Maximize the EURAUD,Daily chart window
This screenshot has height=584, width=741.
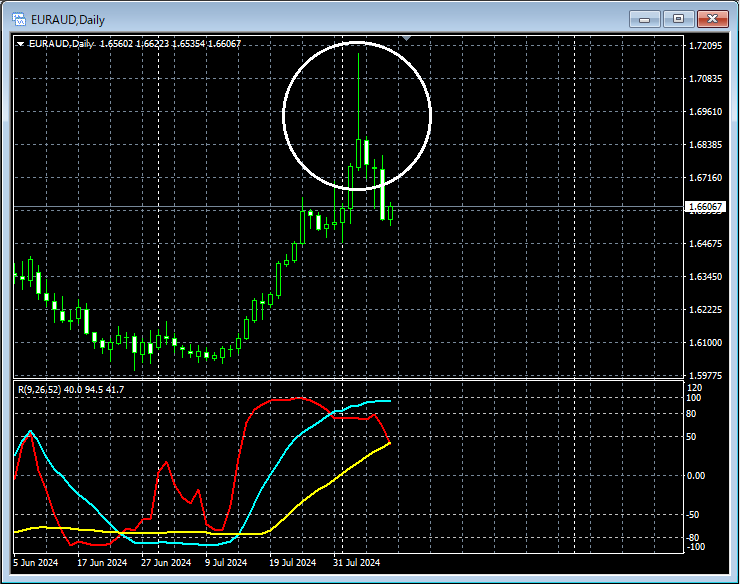click(679, 19)
